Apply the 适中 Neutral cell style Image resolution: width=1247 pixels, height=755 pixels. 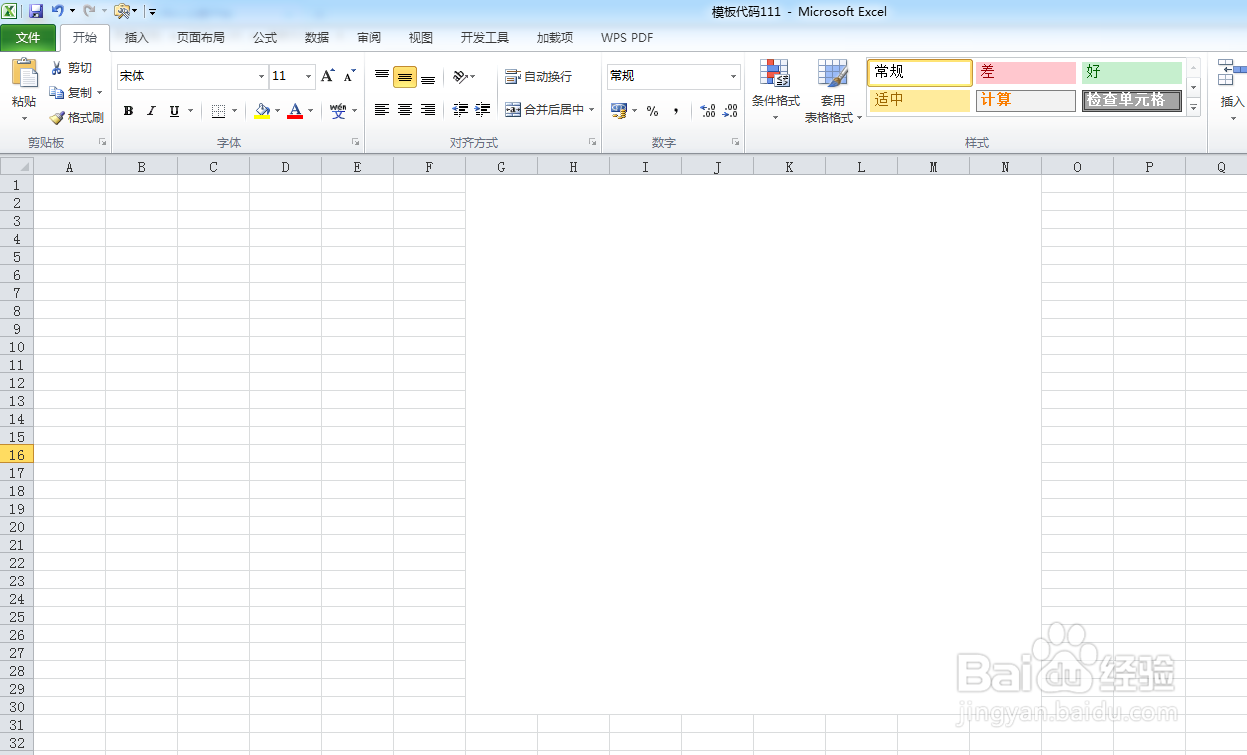(x=920, y=100)
